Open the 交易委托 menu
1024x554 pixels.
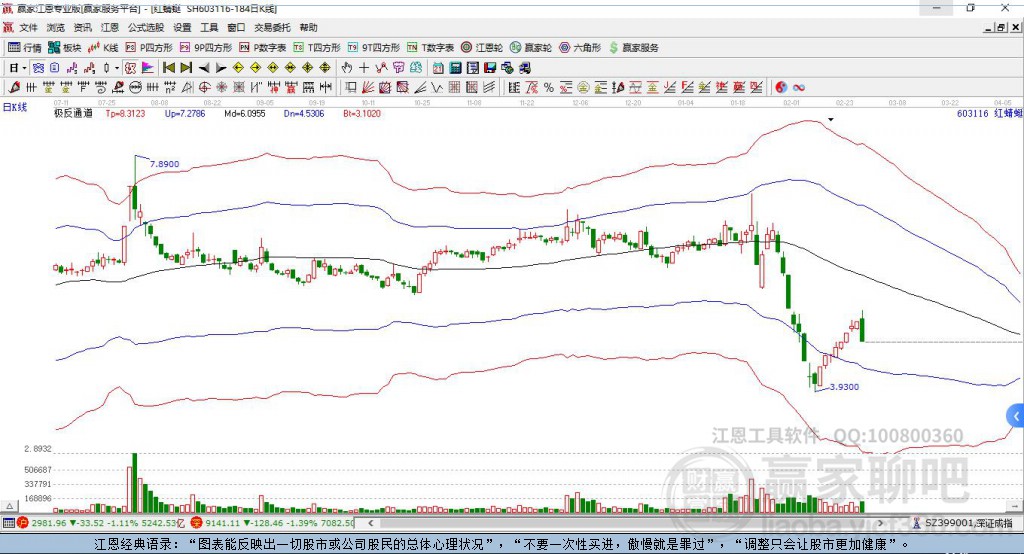(x=272, y=27)
